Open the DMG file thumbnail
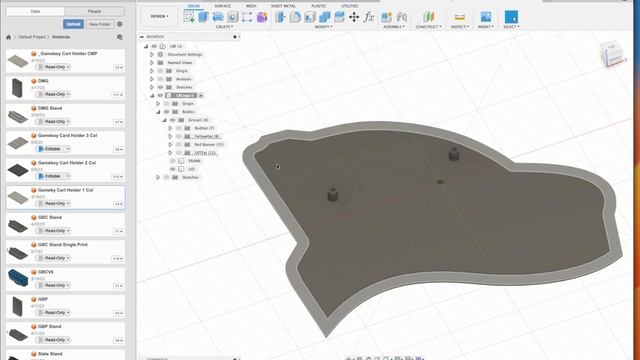 (x=17, y=88)
